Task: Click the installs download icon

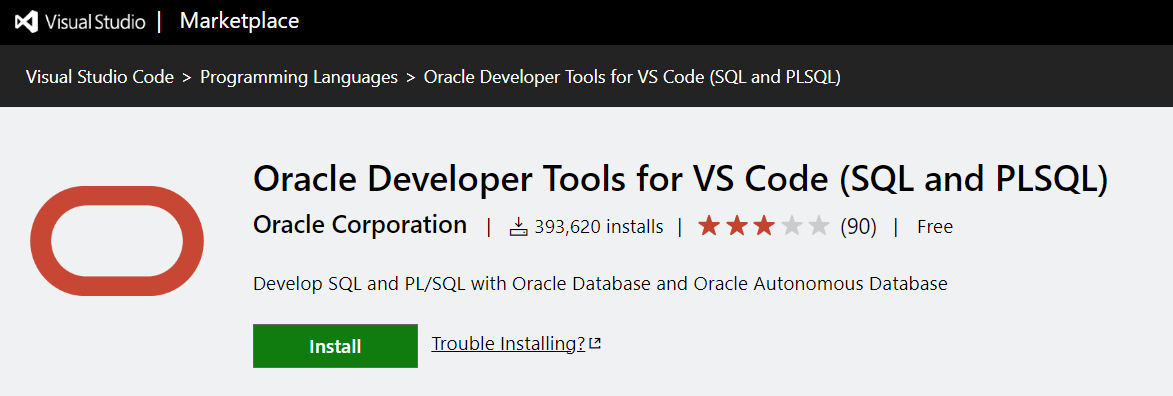Action: pos(519,227)
